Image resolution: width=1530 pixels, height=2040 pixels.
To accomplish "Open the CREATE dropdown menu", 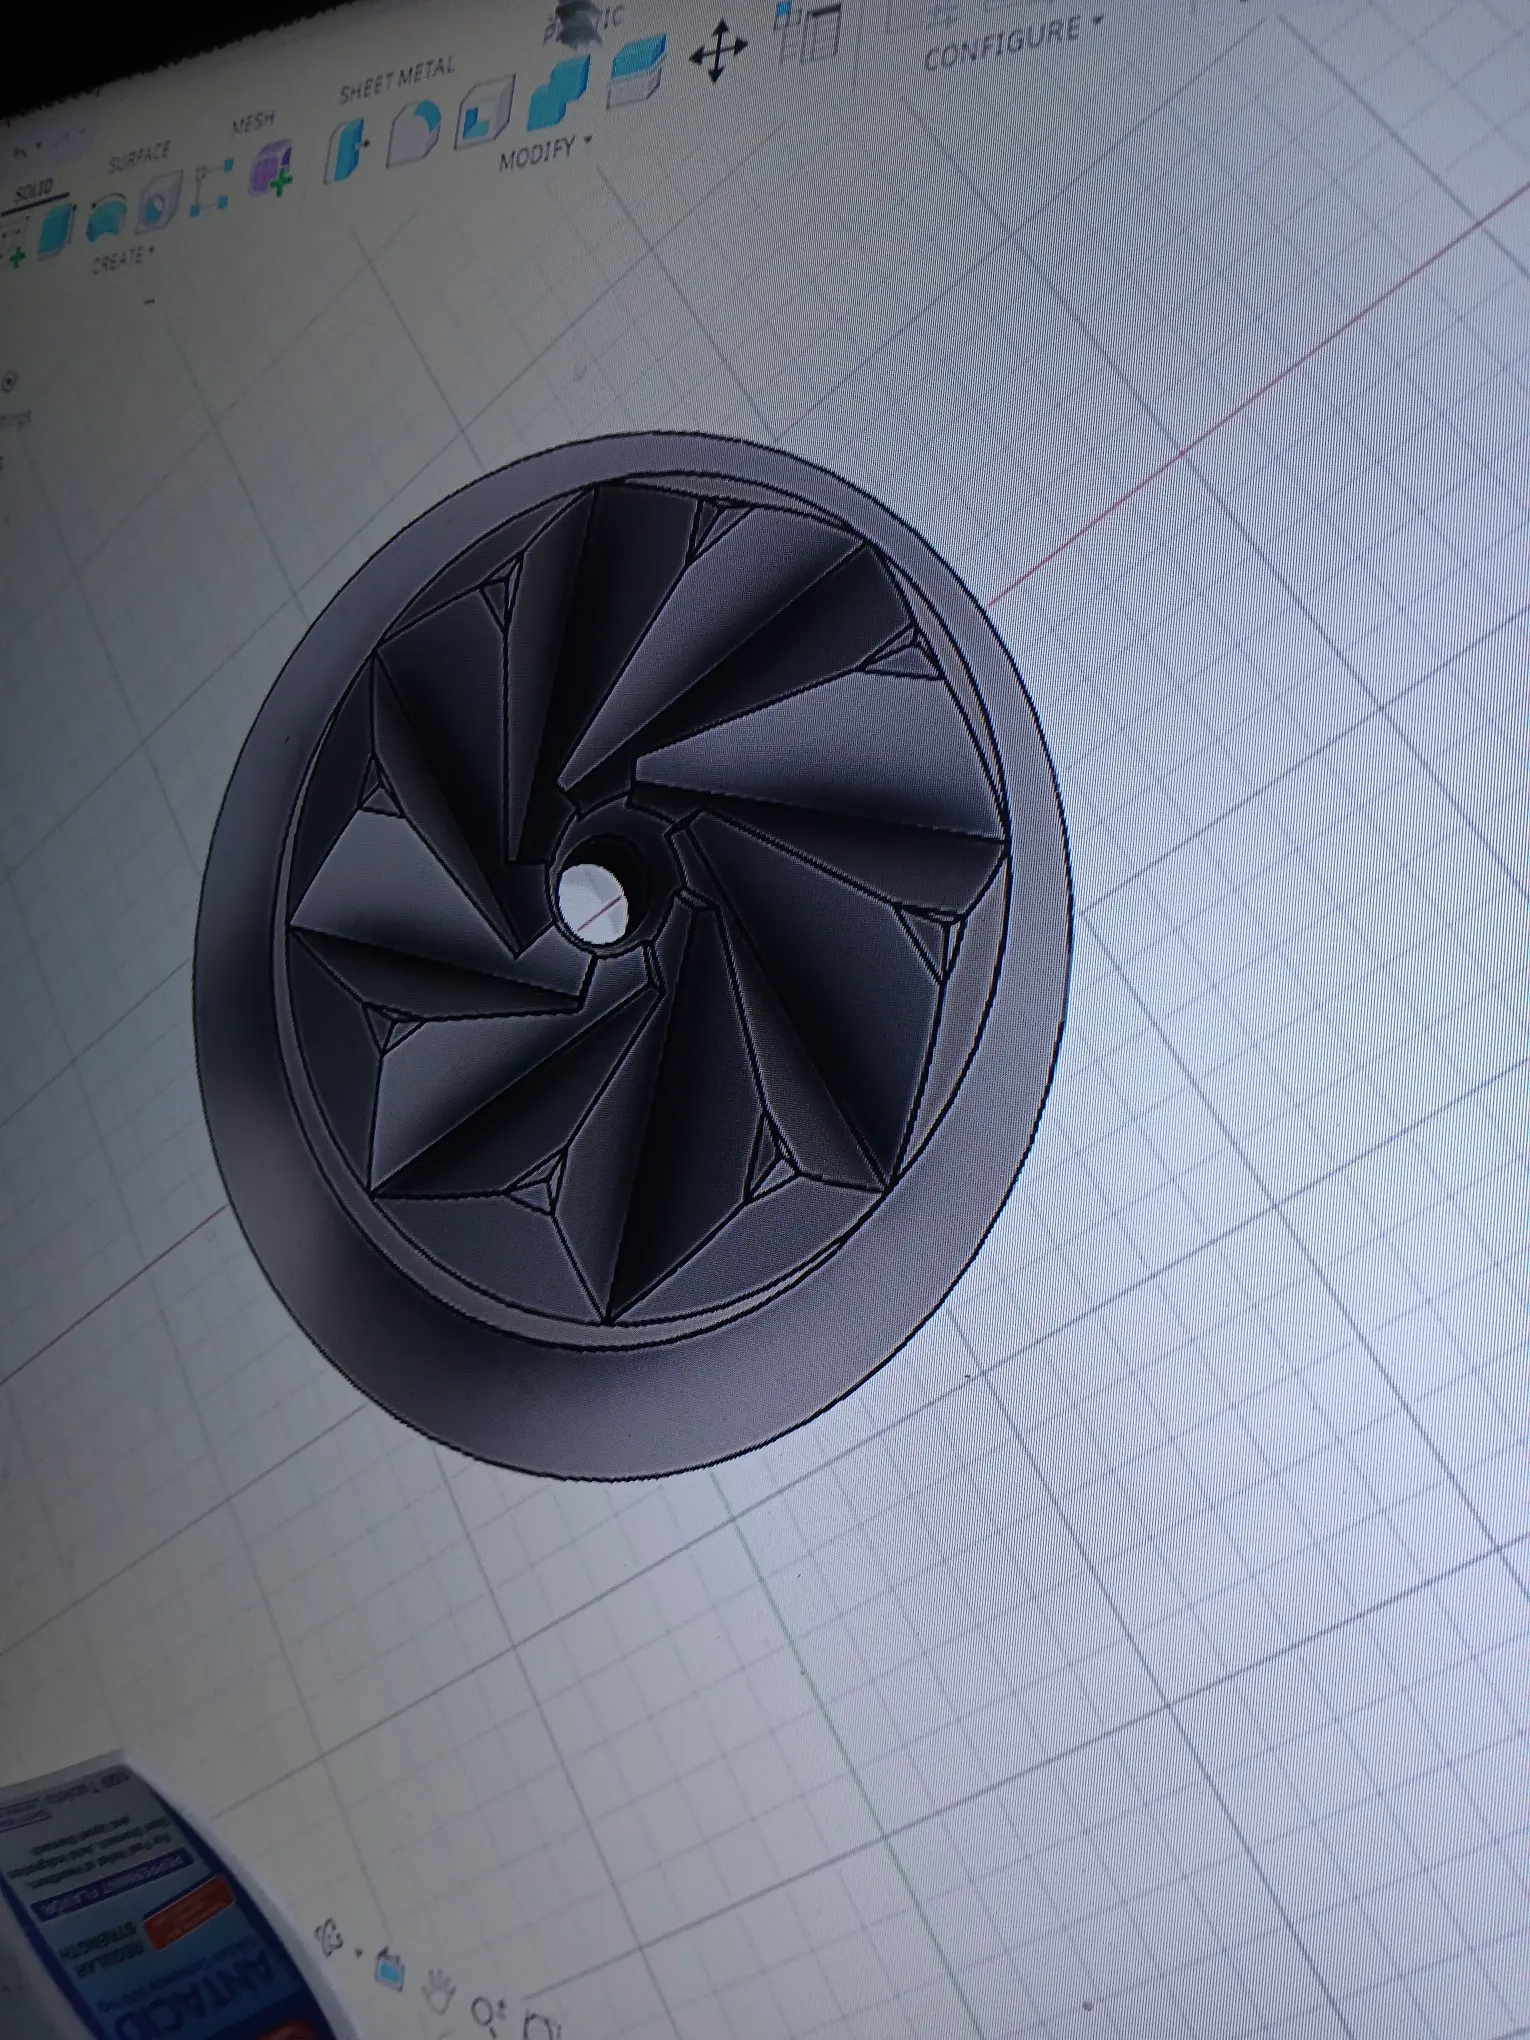I will point(123,262).
